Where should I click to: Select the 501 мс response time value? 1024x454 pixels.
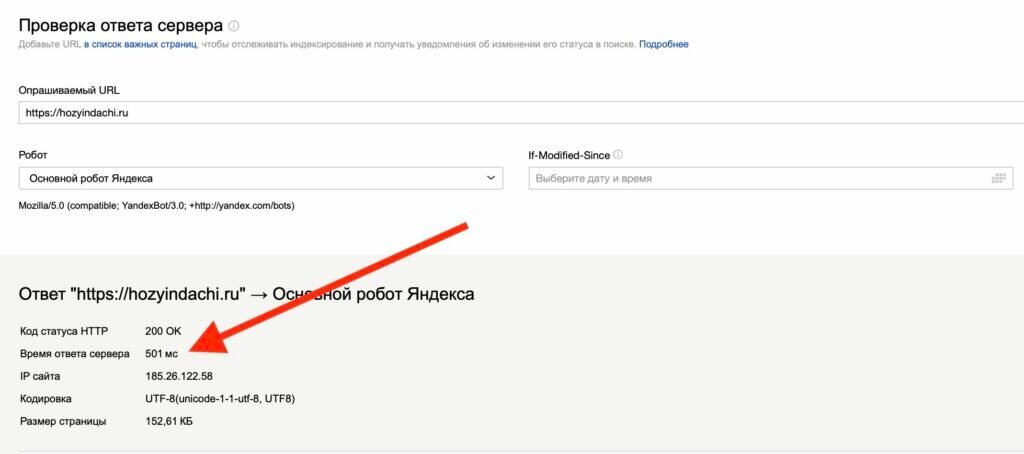161,354
